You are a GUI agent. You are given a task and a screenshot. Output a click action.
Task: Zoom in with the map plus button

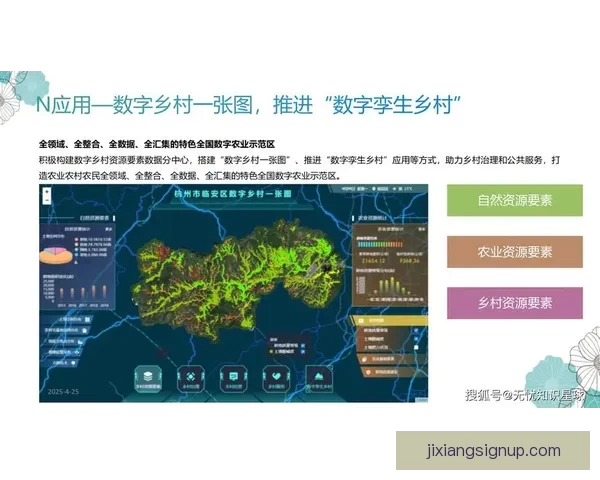point(47,191)
